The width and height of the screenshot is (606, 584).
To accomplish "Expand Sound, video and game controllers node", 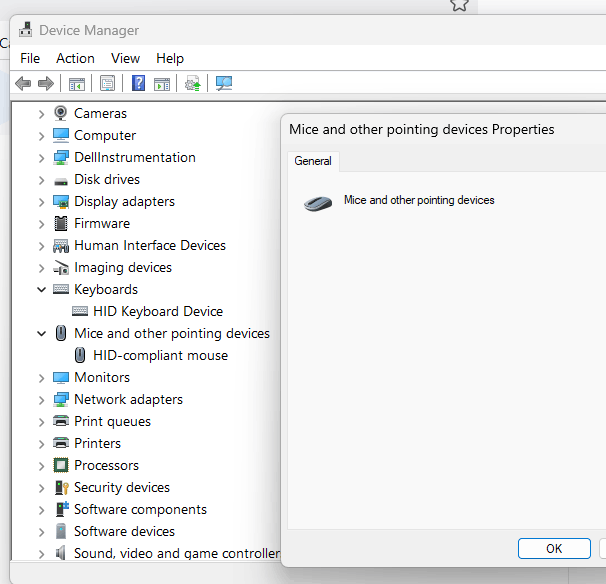I will coord(41,554).
